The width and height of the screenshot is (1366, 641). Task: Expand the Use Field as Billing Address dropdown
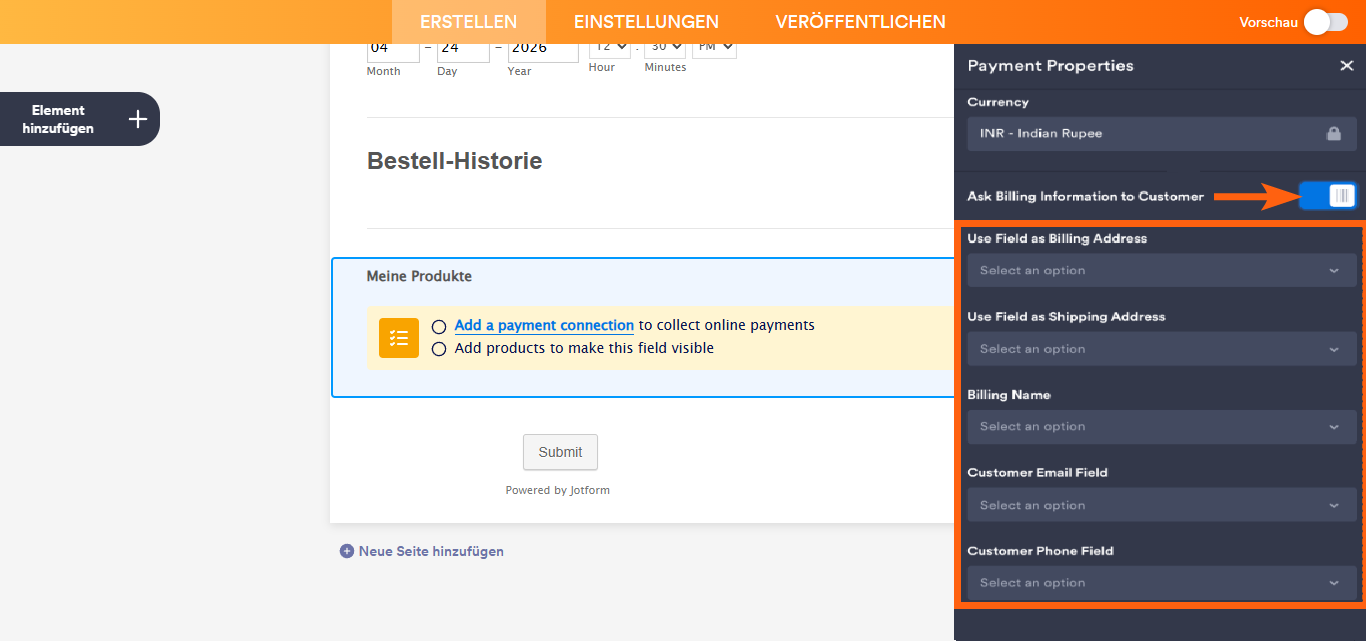[x=1161, y=270]
